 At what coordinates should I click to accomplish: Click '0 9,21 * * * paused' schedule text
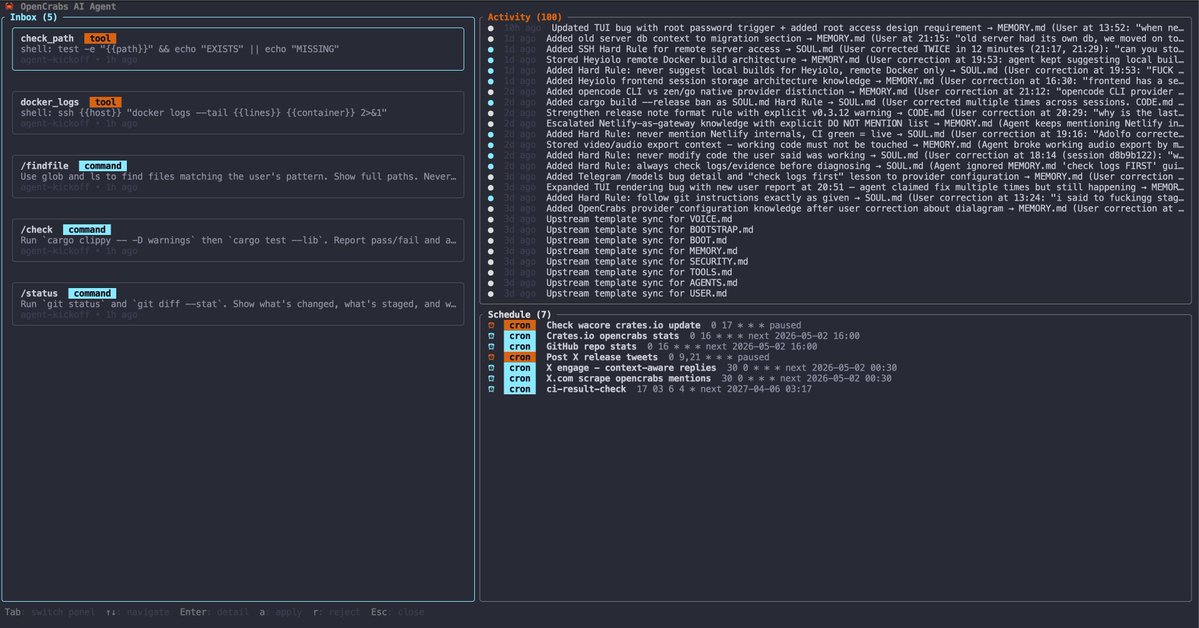[x=719, y=357]
